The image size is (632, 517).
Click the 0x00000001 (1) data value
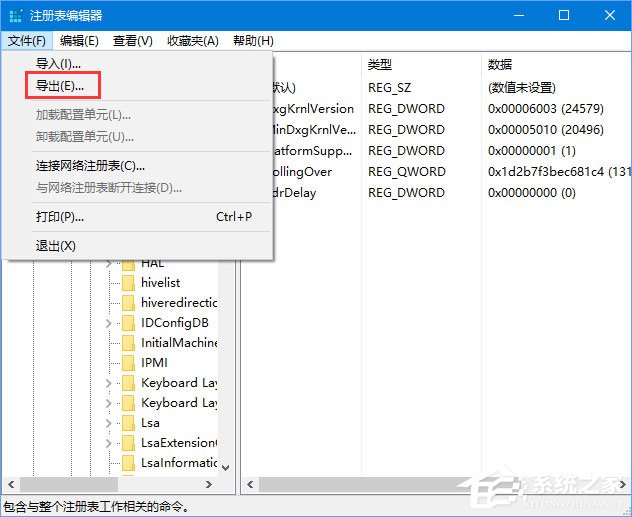pyautogui.click(x=532, y=151)
